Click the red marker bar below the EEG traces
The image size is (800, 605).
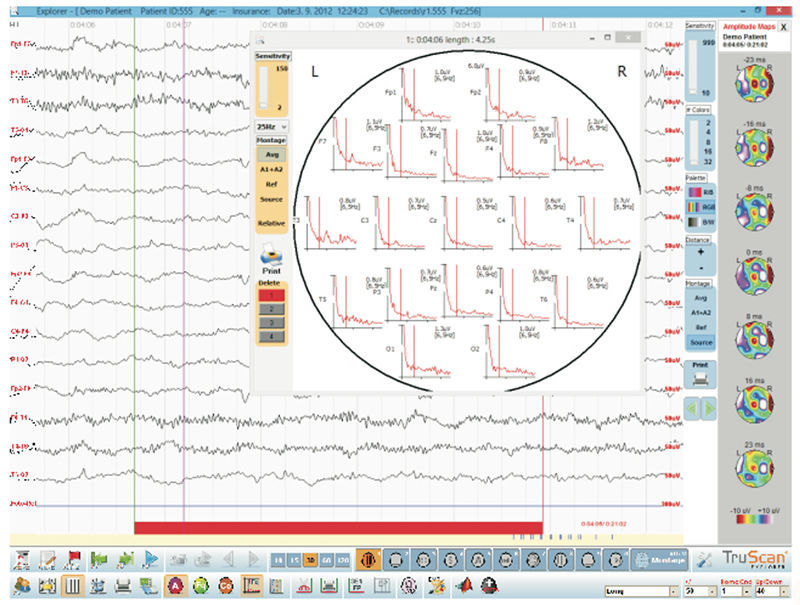point(340,524)
